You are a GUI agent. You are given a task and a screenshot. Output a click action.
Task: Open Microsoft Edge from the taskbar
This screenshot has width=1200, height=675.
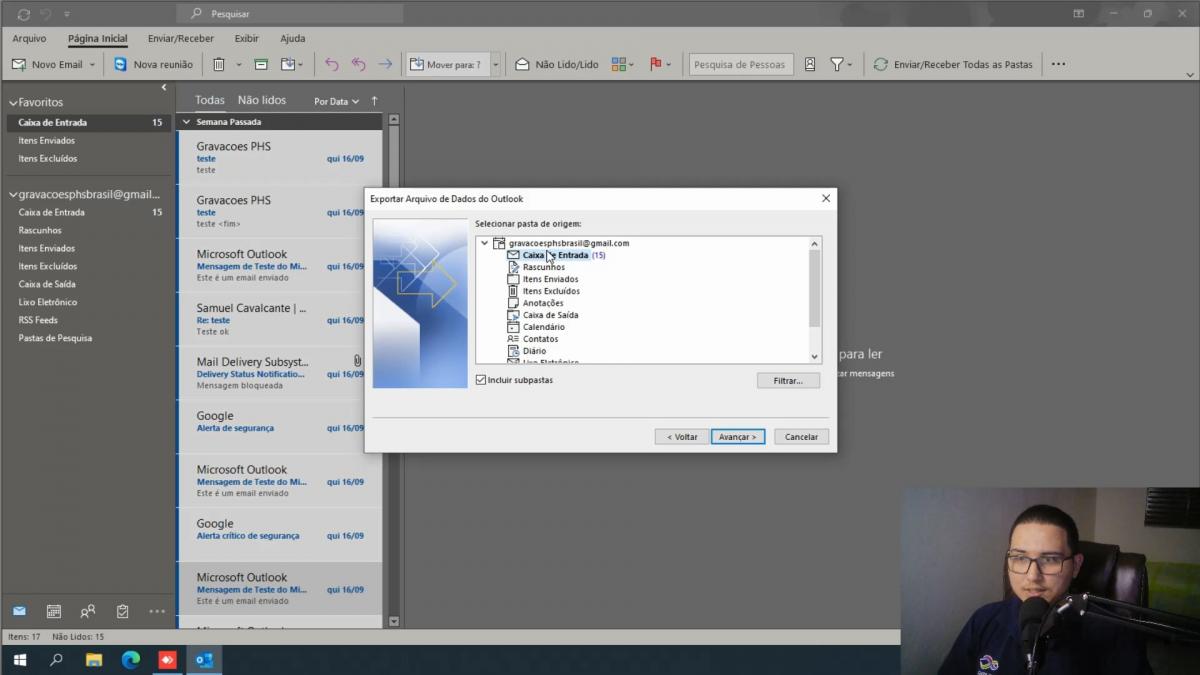click(x=130, y=660)
